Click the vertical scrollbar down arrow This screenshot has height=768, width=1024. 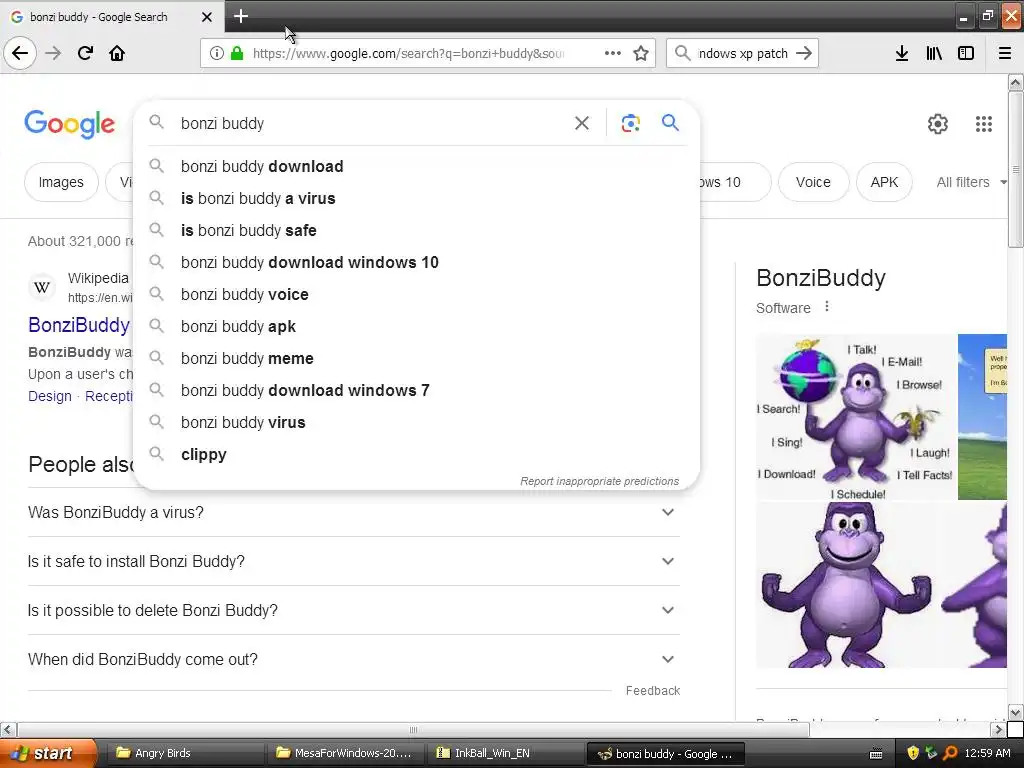tap(1016, 712)
